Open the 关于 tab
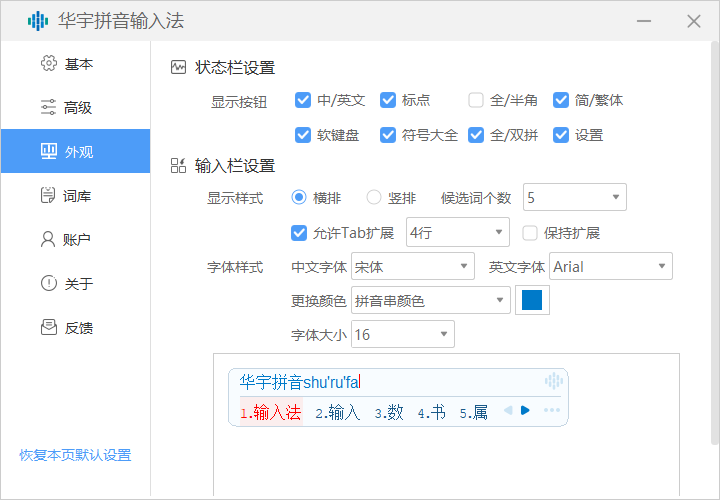 pyautogui.click(x=75, y=283)
